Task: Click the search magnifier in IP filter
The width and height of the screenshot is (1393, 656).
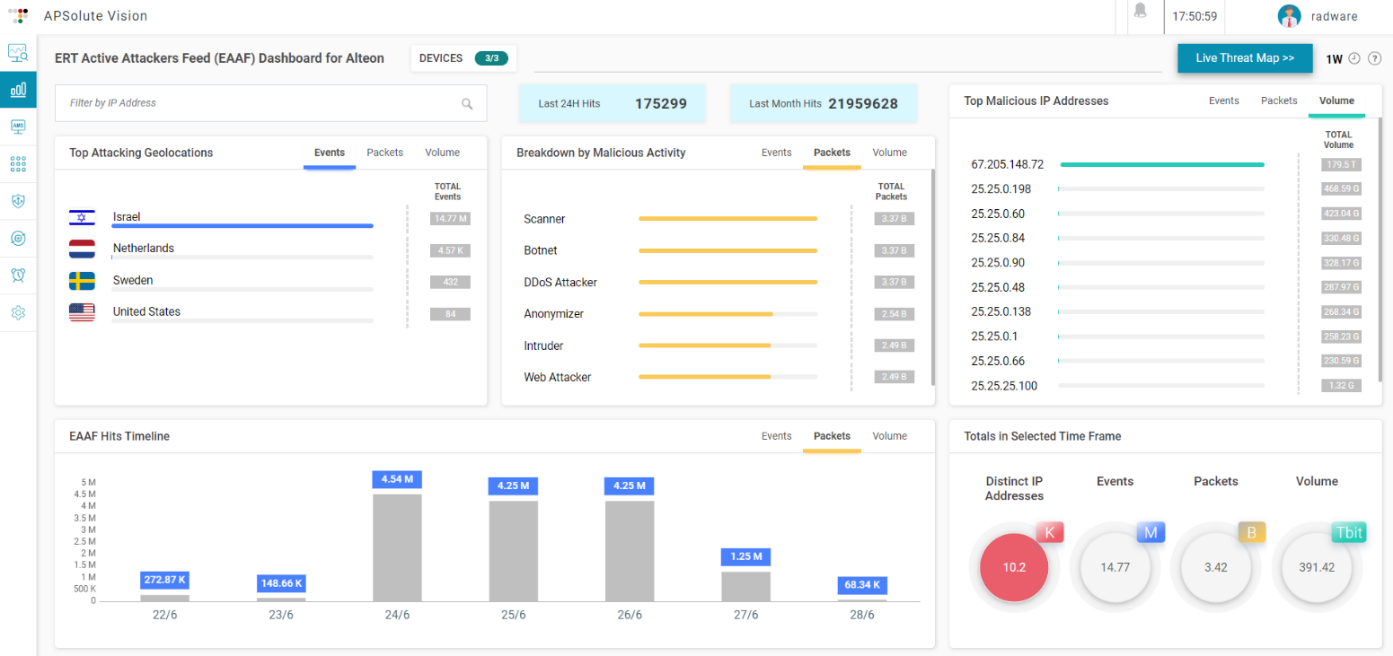Action: click(467, 103)
